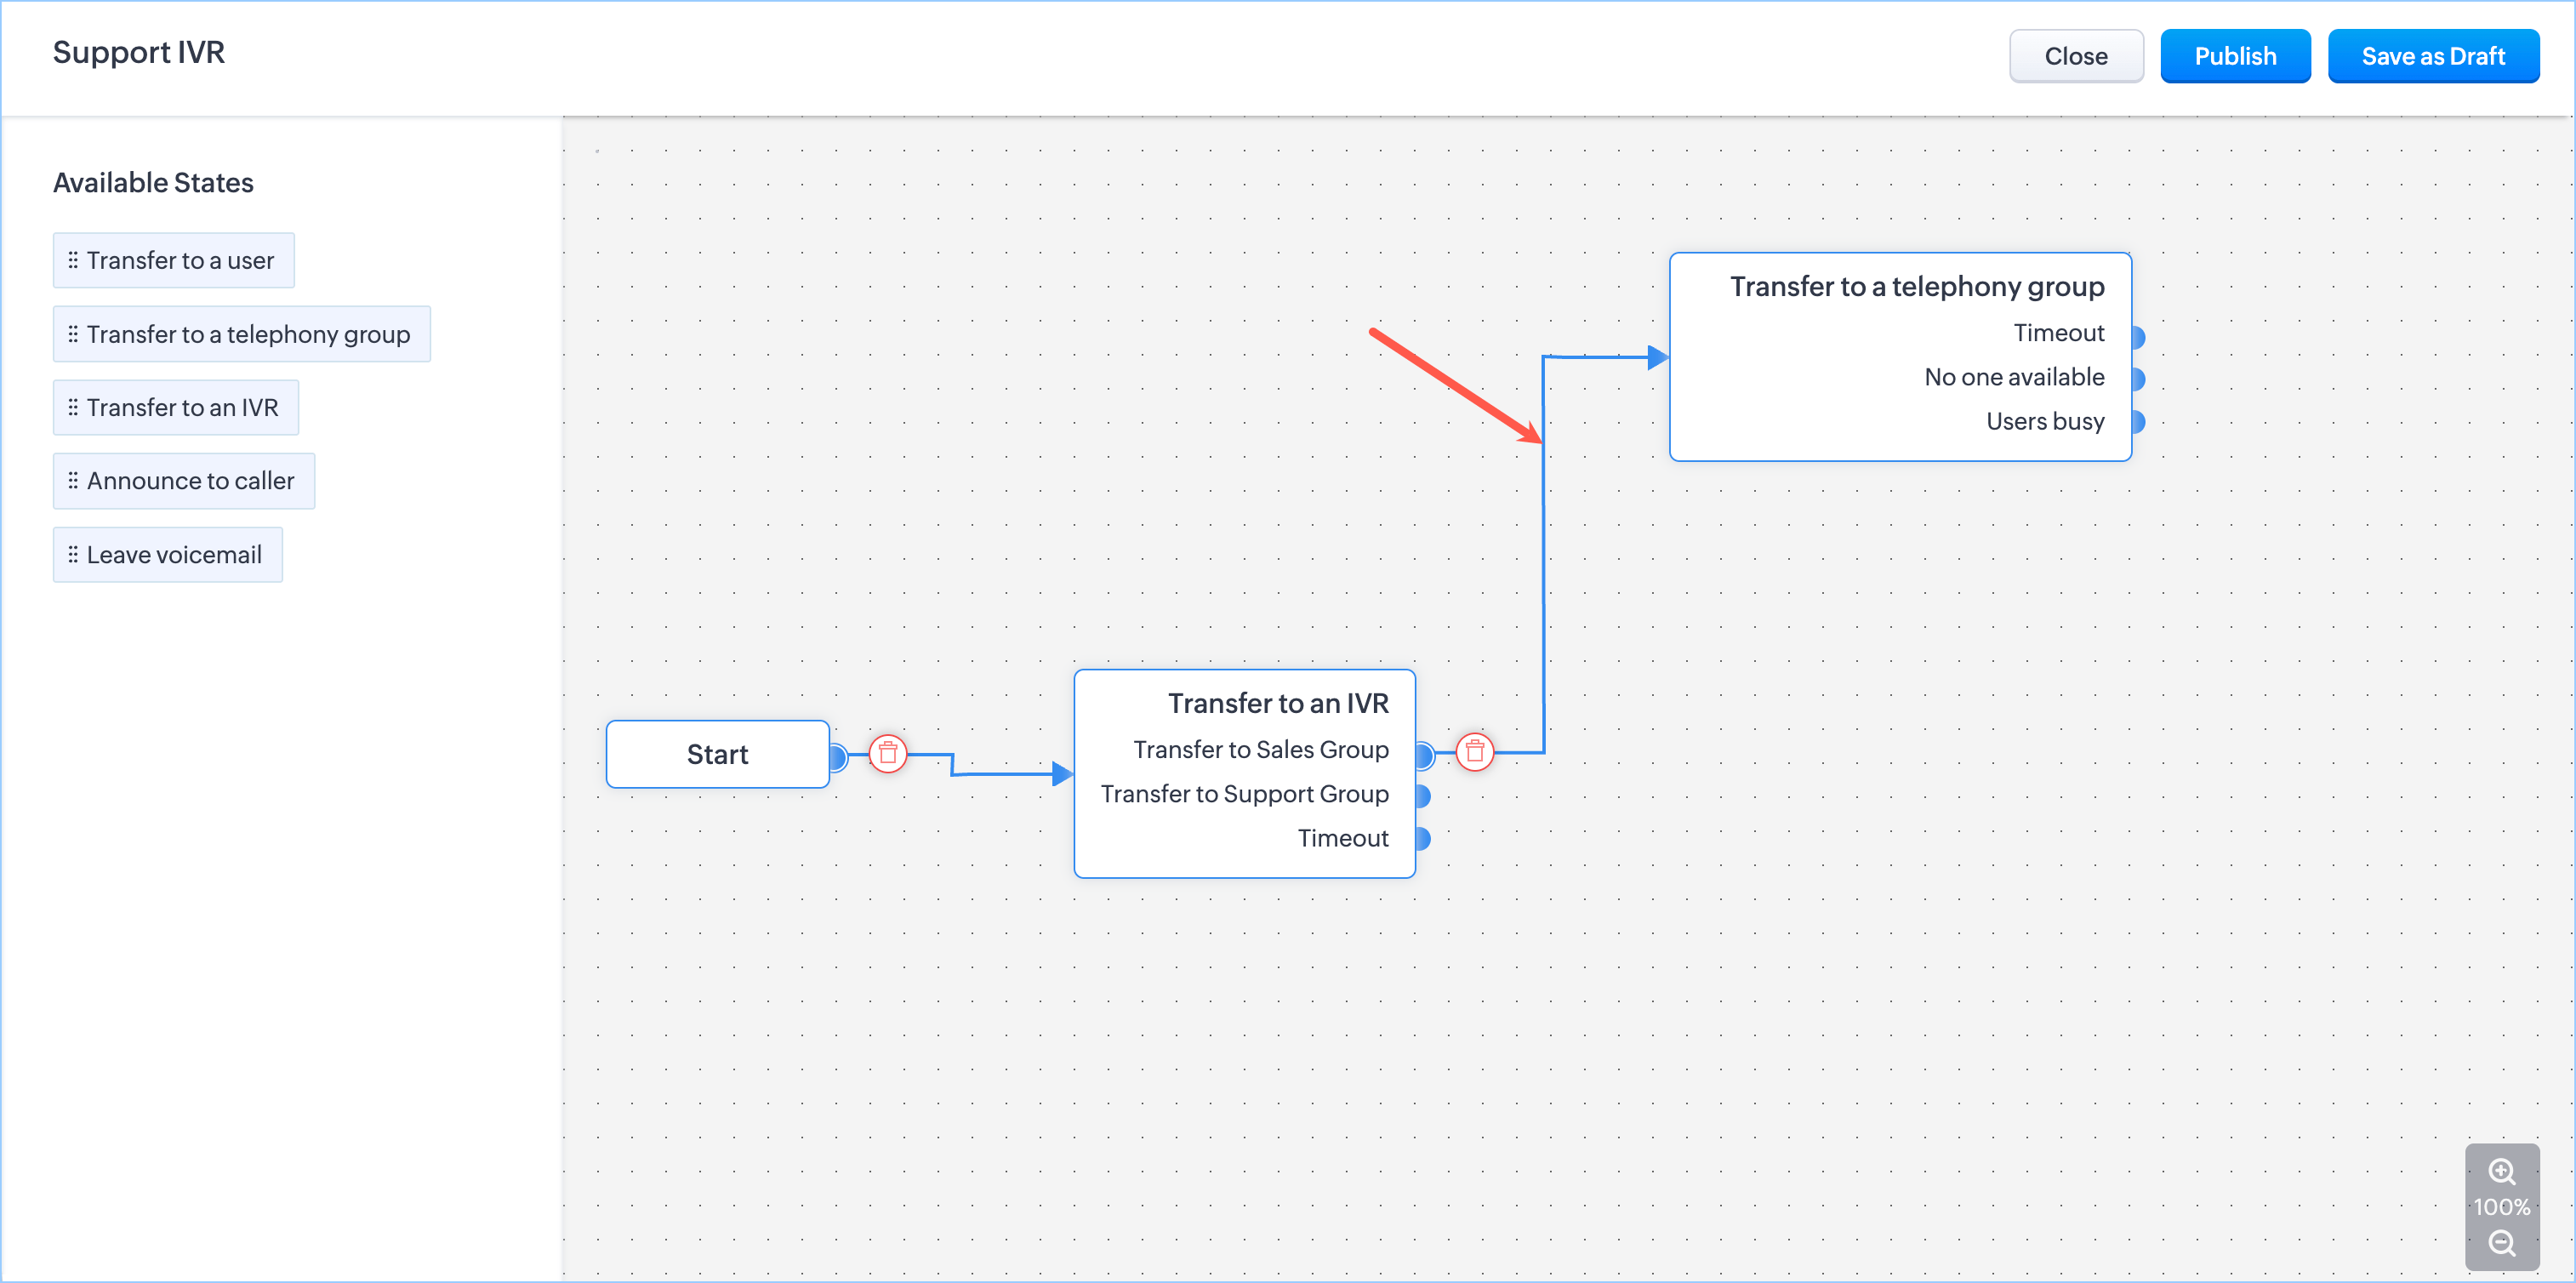Click the telephony group Timeout connector dot
This screenshot has width=2576, height=1283.
click(x=2137, y=336)
